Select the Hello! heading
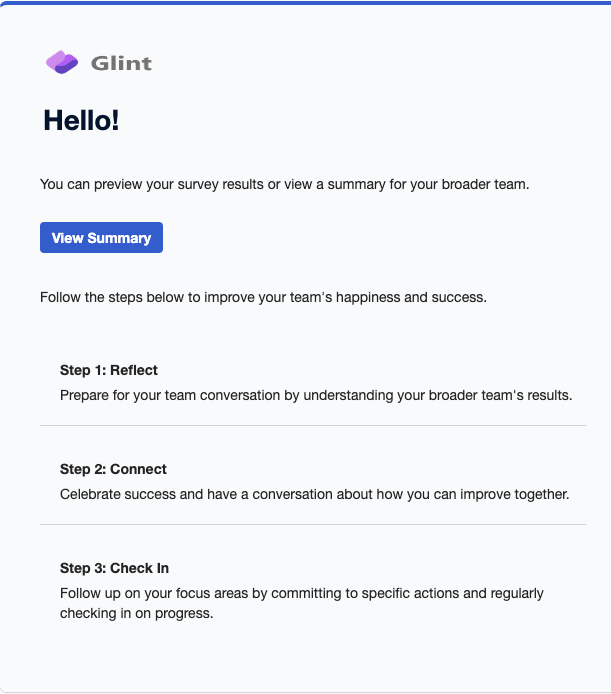This screenshot has width=611, height=694. (81, 120)
